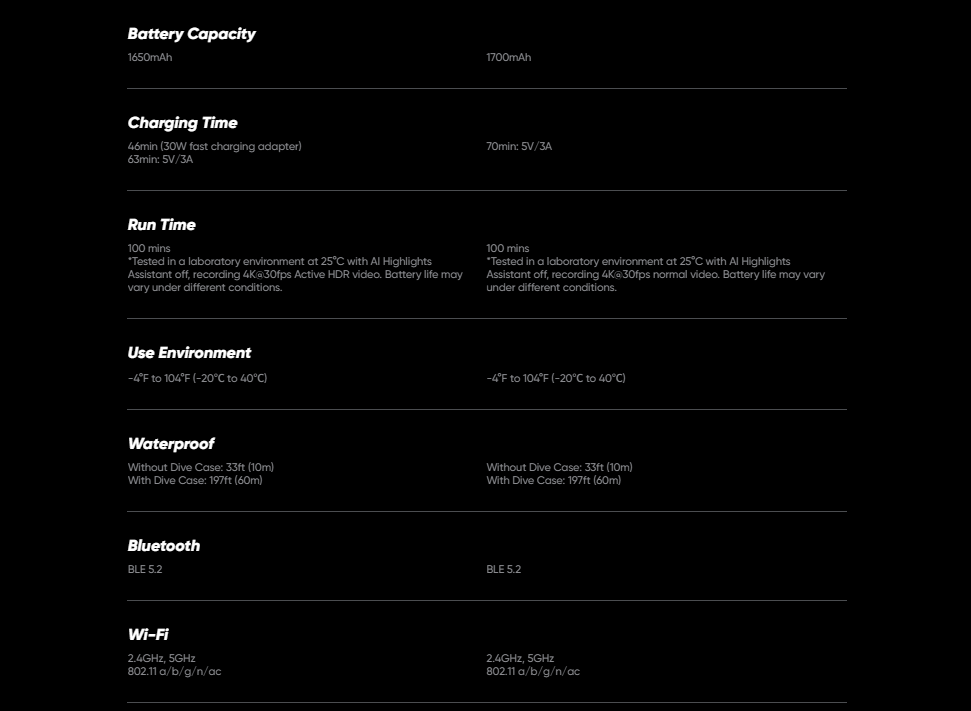The width and height of the screenshot is (971, 711).
Task: Select the Wi-Fi heading
Action: (x=148, y=635)
